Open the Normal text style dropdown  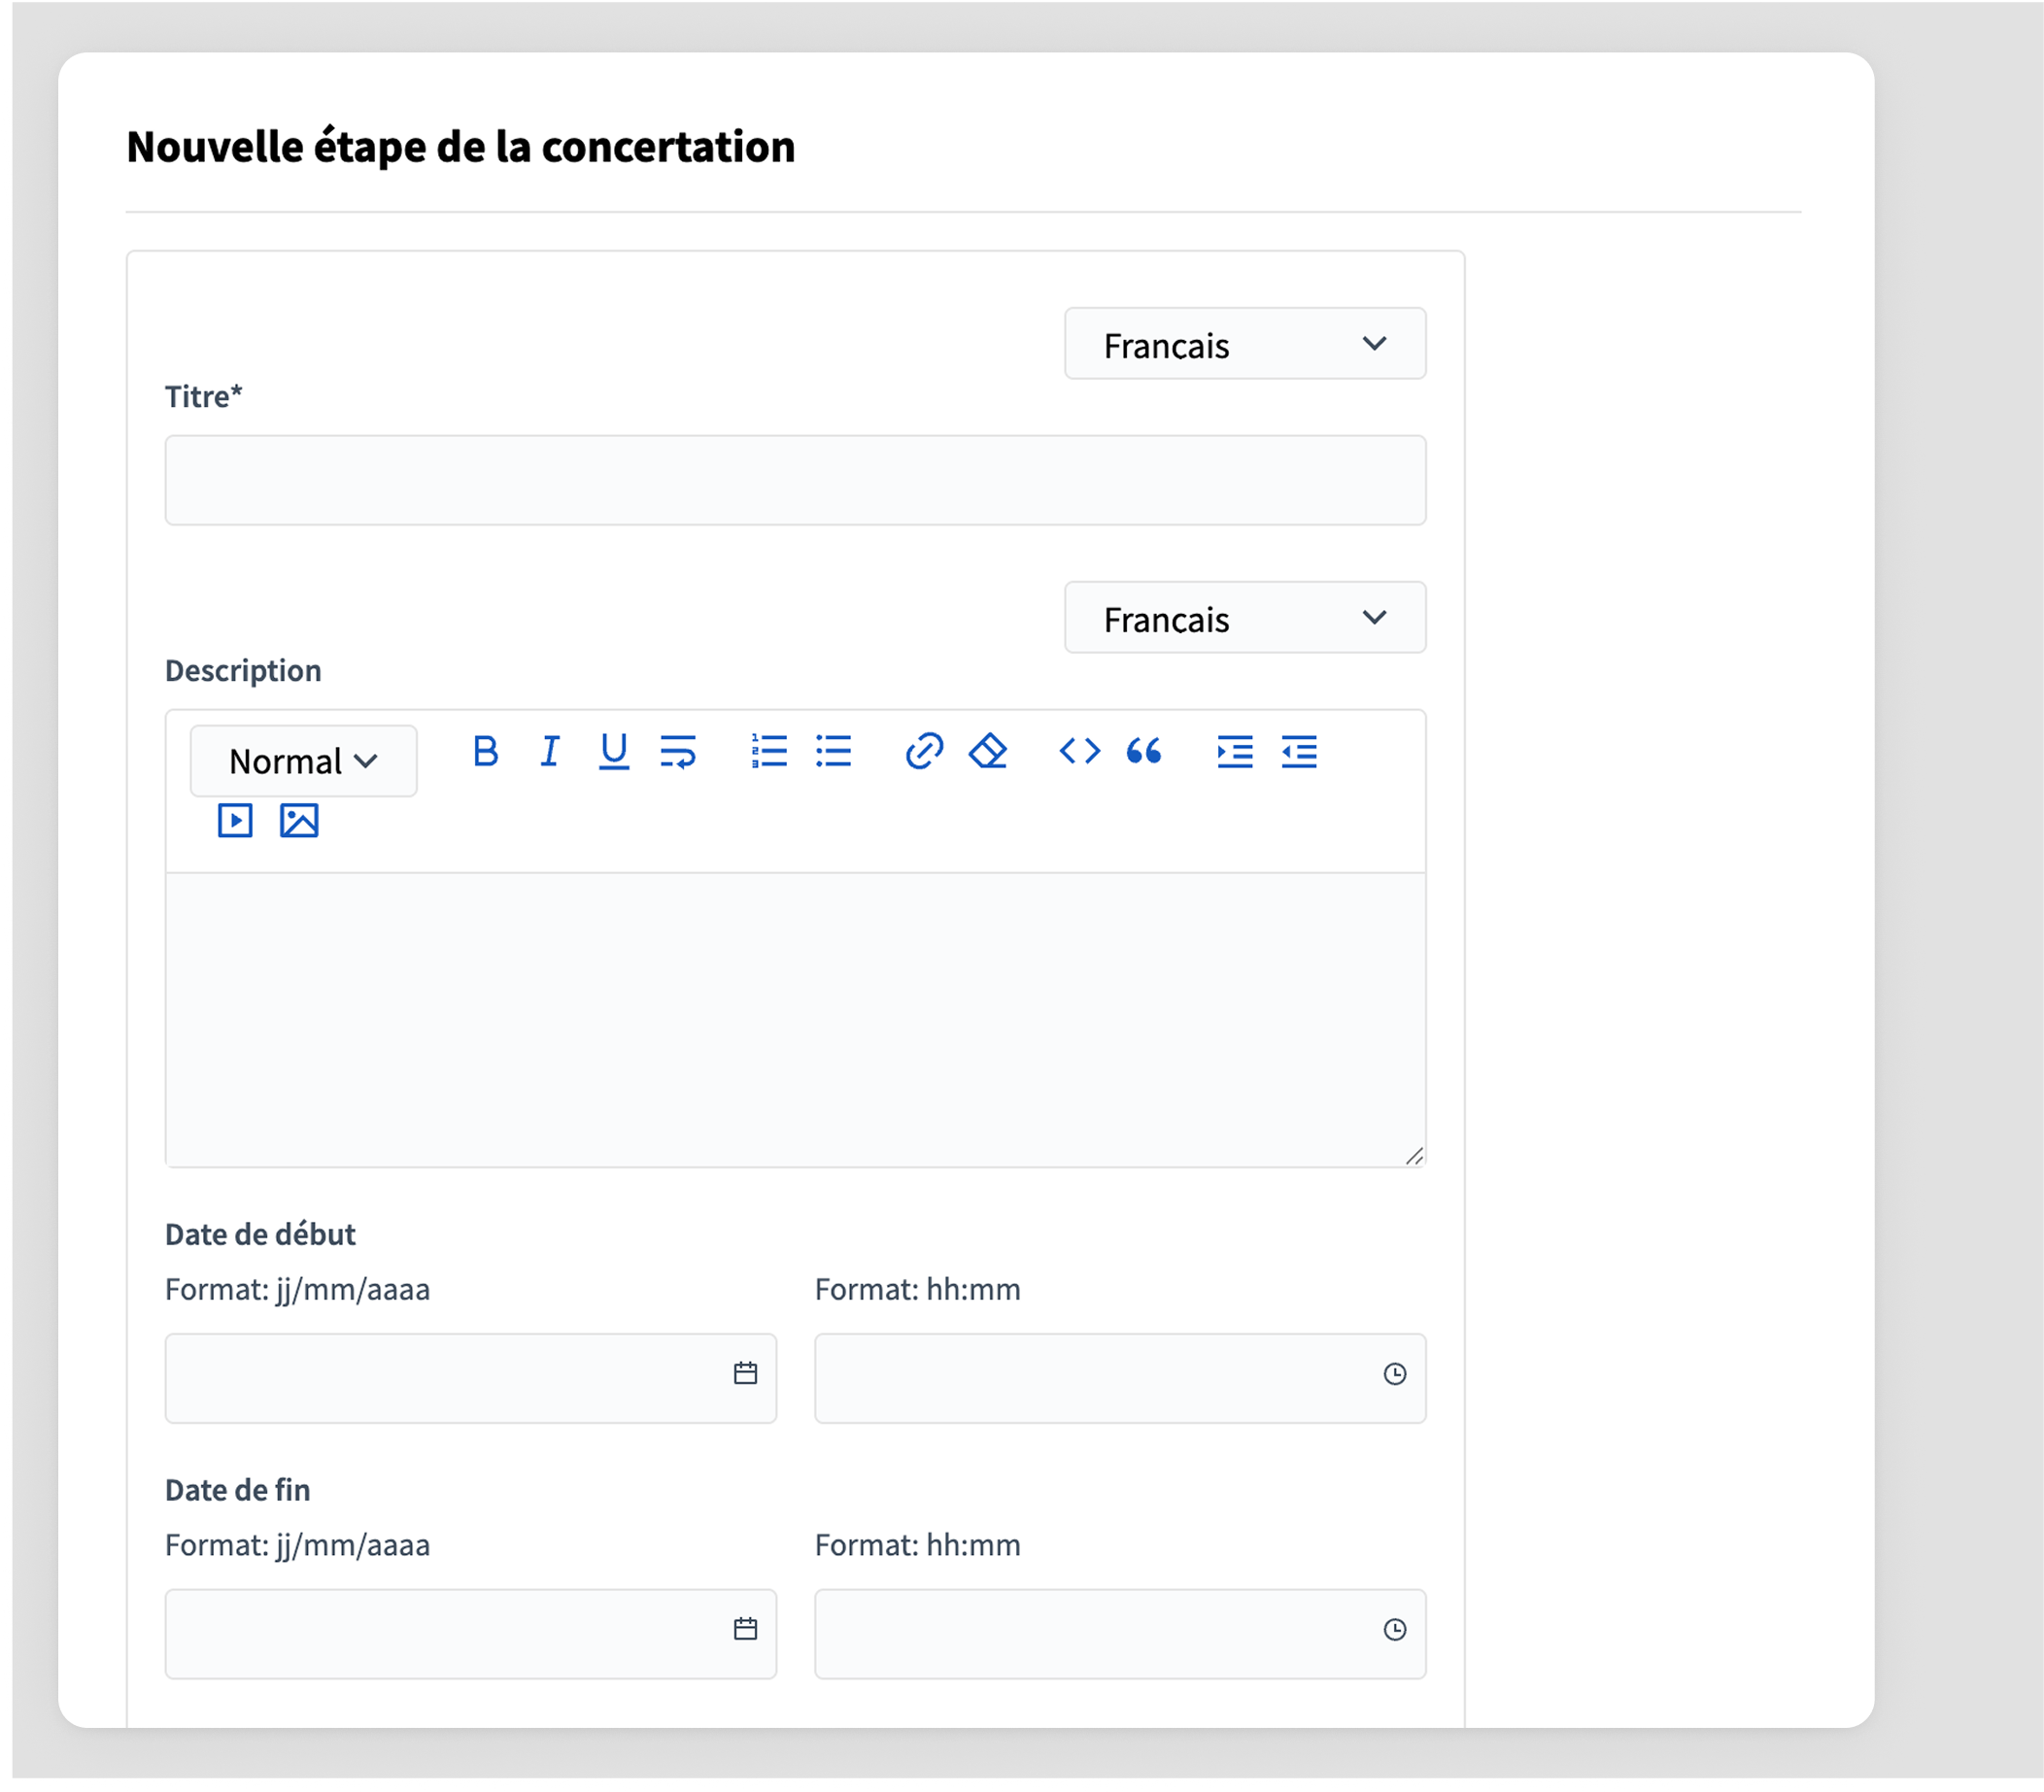[x=304, y=762]
